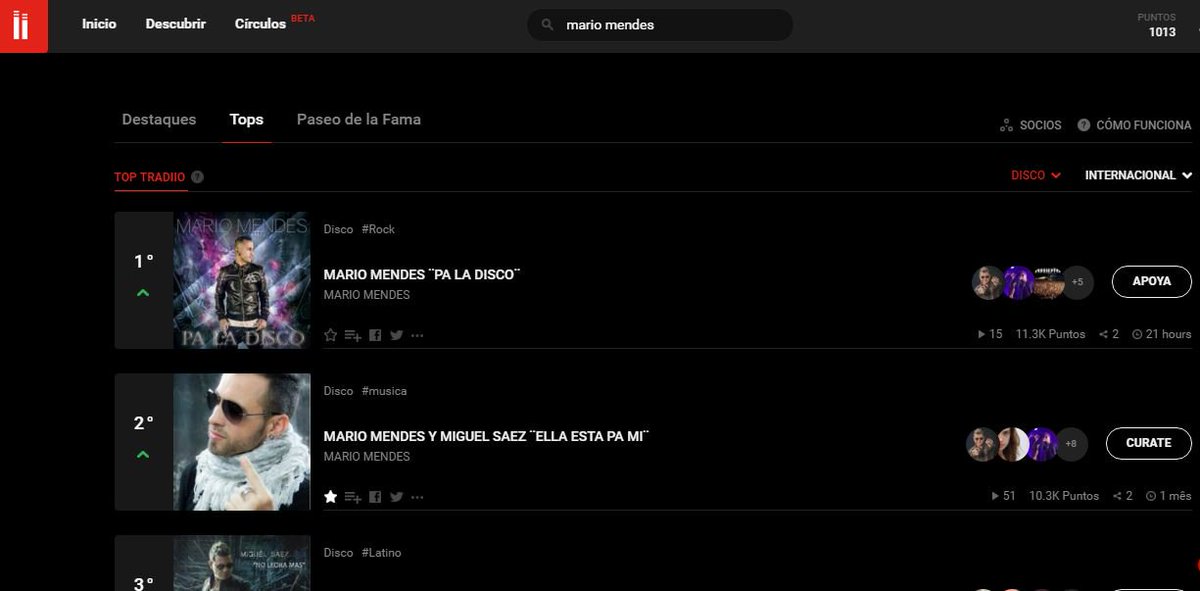Favorite the PA LA DISCO track star
Screen dimensions: 1200x591
click(x=331, y=335)
